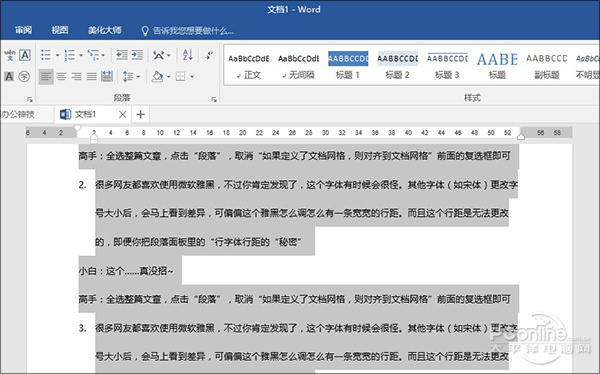Apply the 副标题 subtitle style

[x=547, y=64]
